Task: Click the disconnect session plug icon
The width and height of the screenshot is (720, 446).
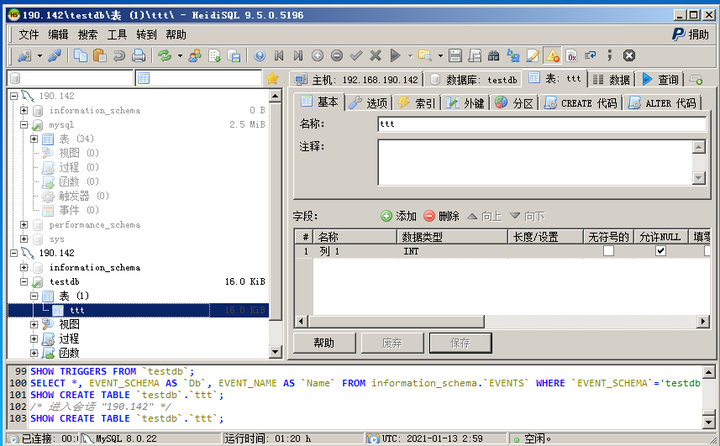Action: click(x=54, y=56)
